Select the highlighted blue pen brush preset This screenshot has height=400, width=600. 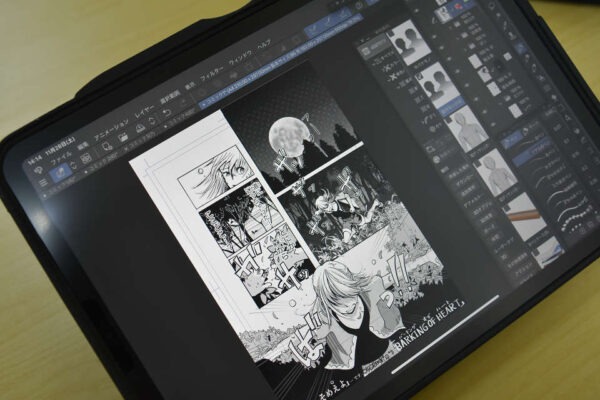532,152
